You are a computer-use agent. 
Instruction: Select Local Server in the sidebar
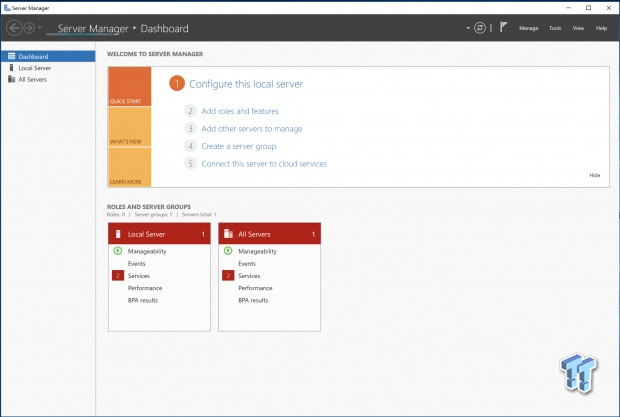pos(48,68)
